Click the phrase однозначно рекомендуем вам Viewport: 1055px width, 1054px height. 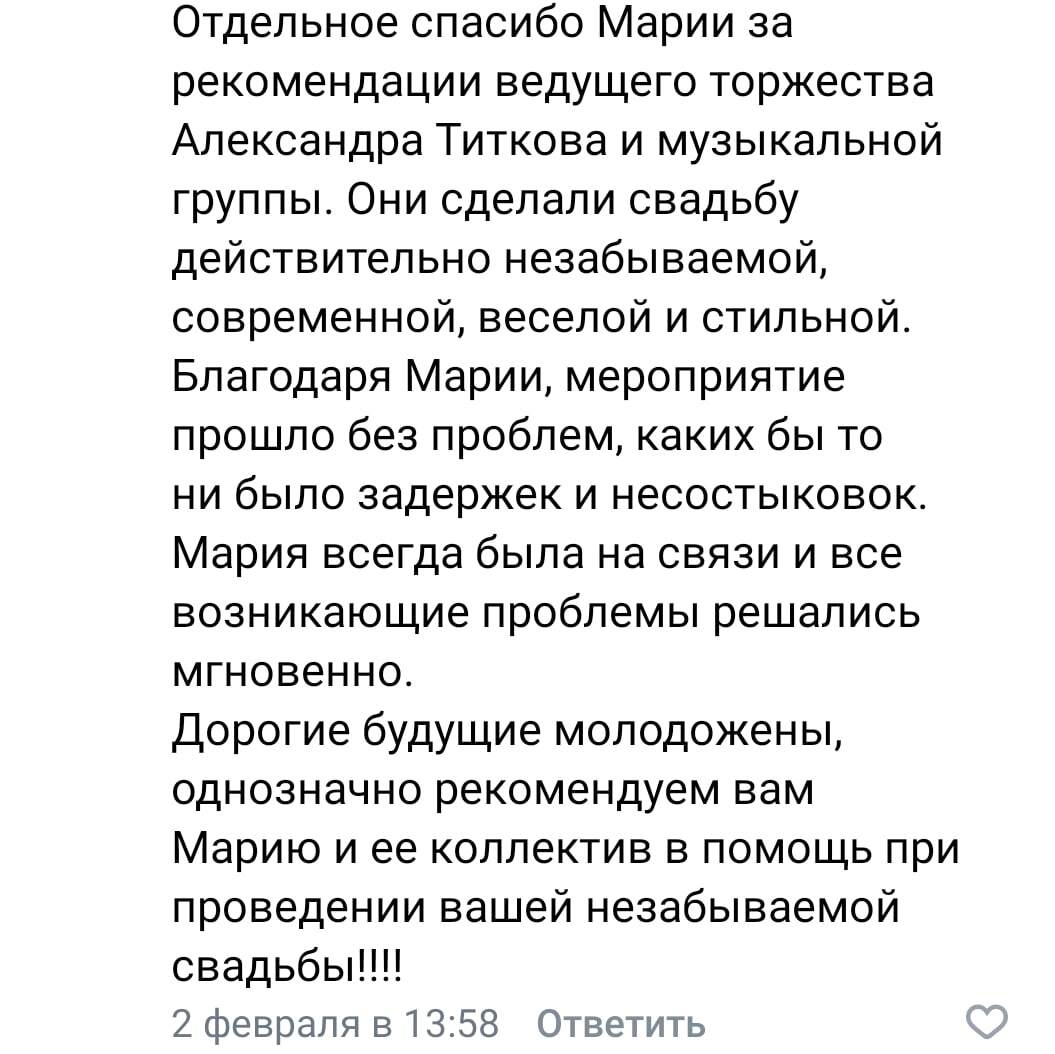[x=493, y=791]
